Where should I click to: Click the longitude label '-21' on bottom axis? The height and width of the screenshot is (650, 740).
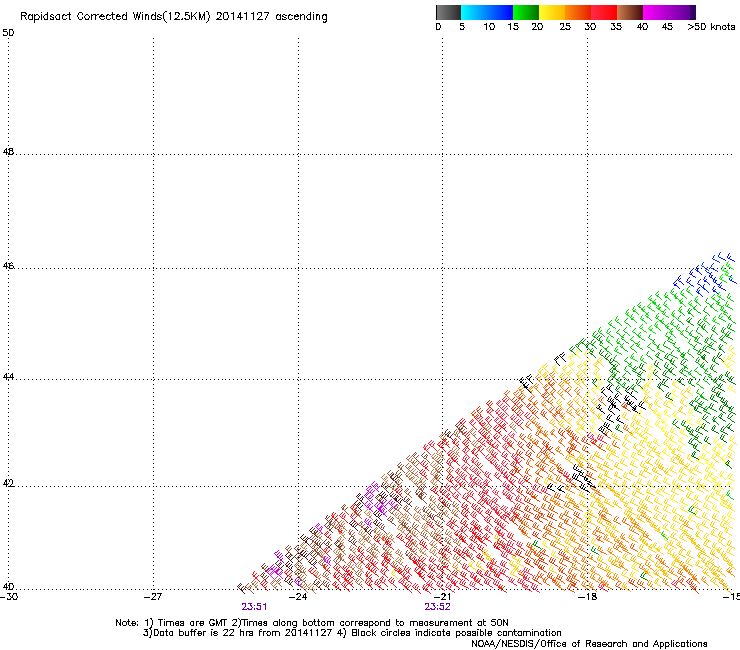(x=443, y=596)
